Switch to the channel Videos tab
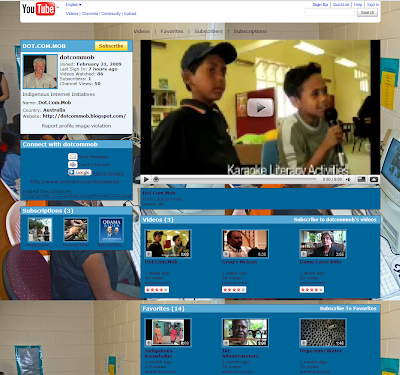Image resolution: width=400 pixels, height=375 pixels. coord(142,31)
